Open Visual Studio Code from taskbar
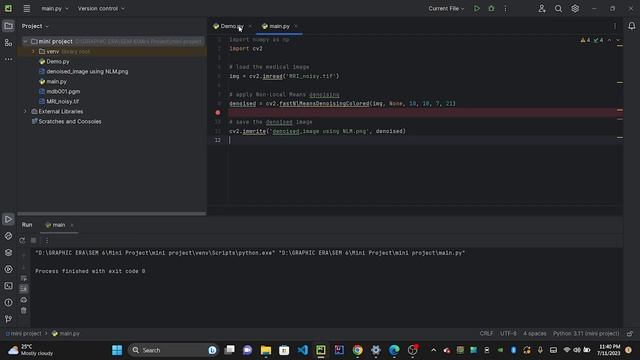This screenshot has width=640, height=360. click(302, 350)
